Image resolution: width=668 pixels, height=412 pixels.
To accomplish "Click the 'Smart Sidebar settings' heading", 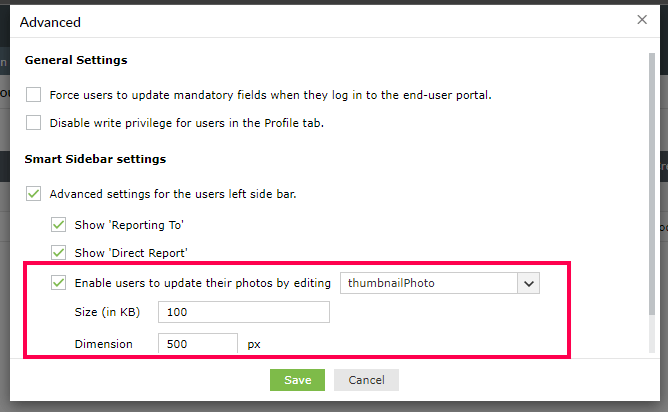I will pos(95,159).
